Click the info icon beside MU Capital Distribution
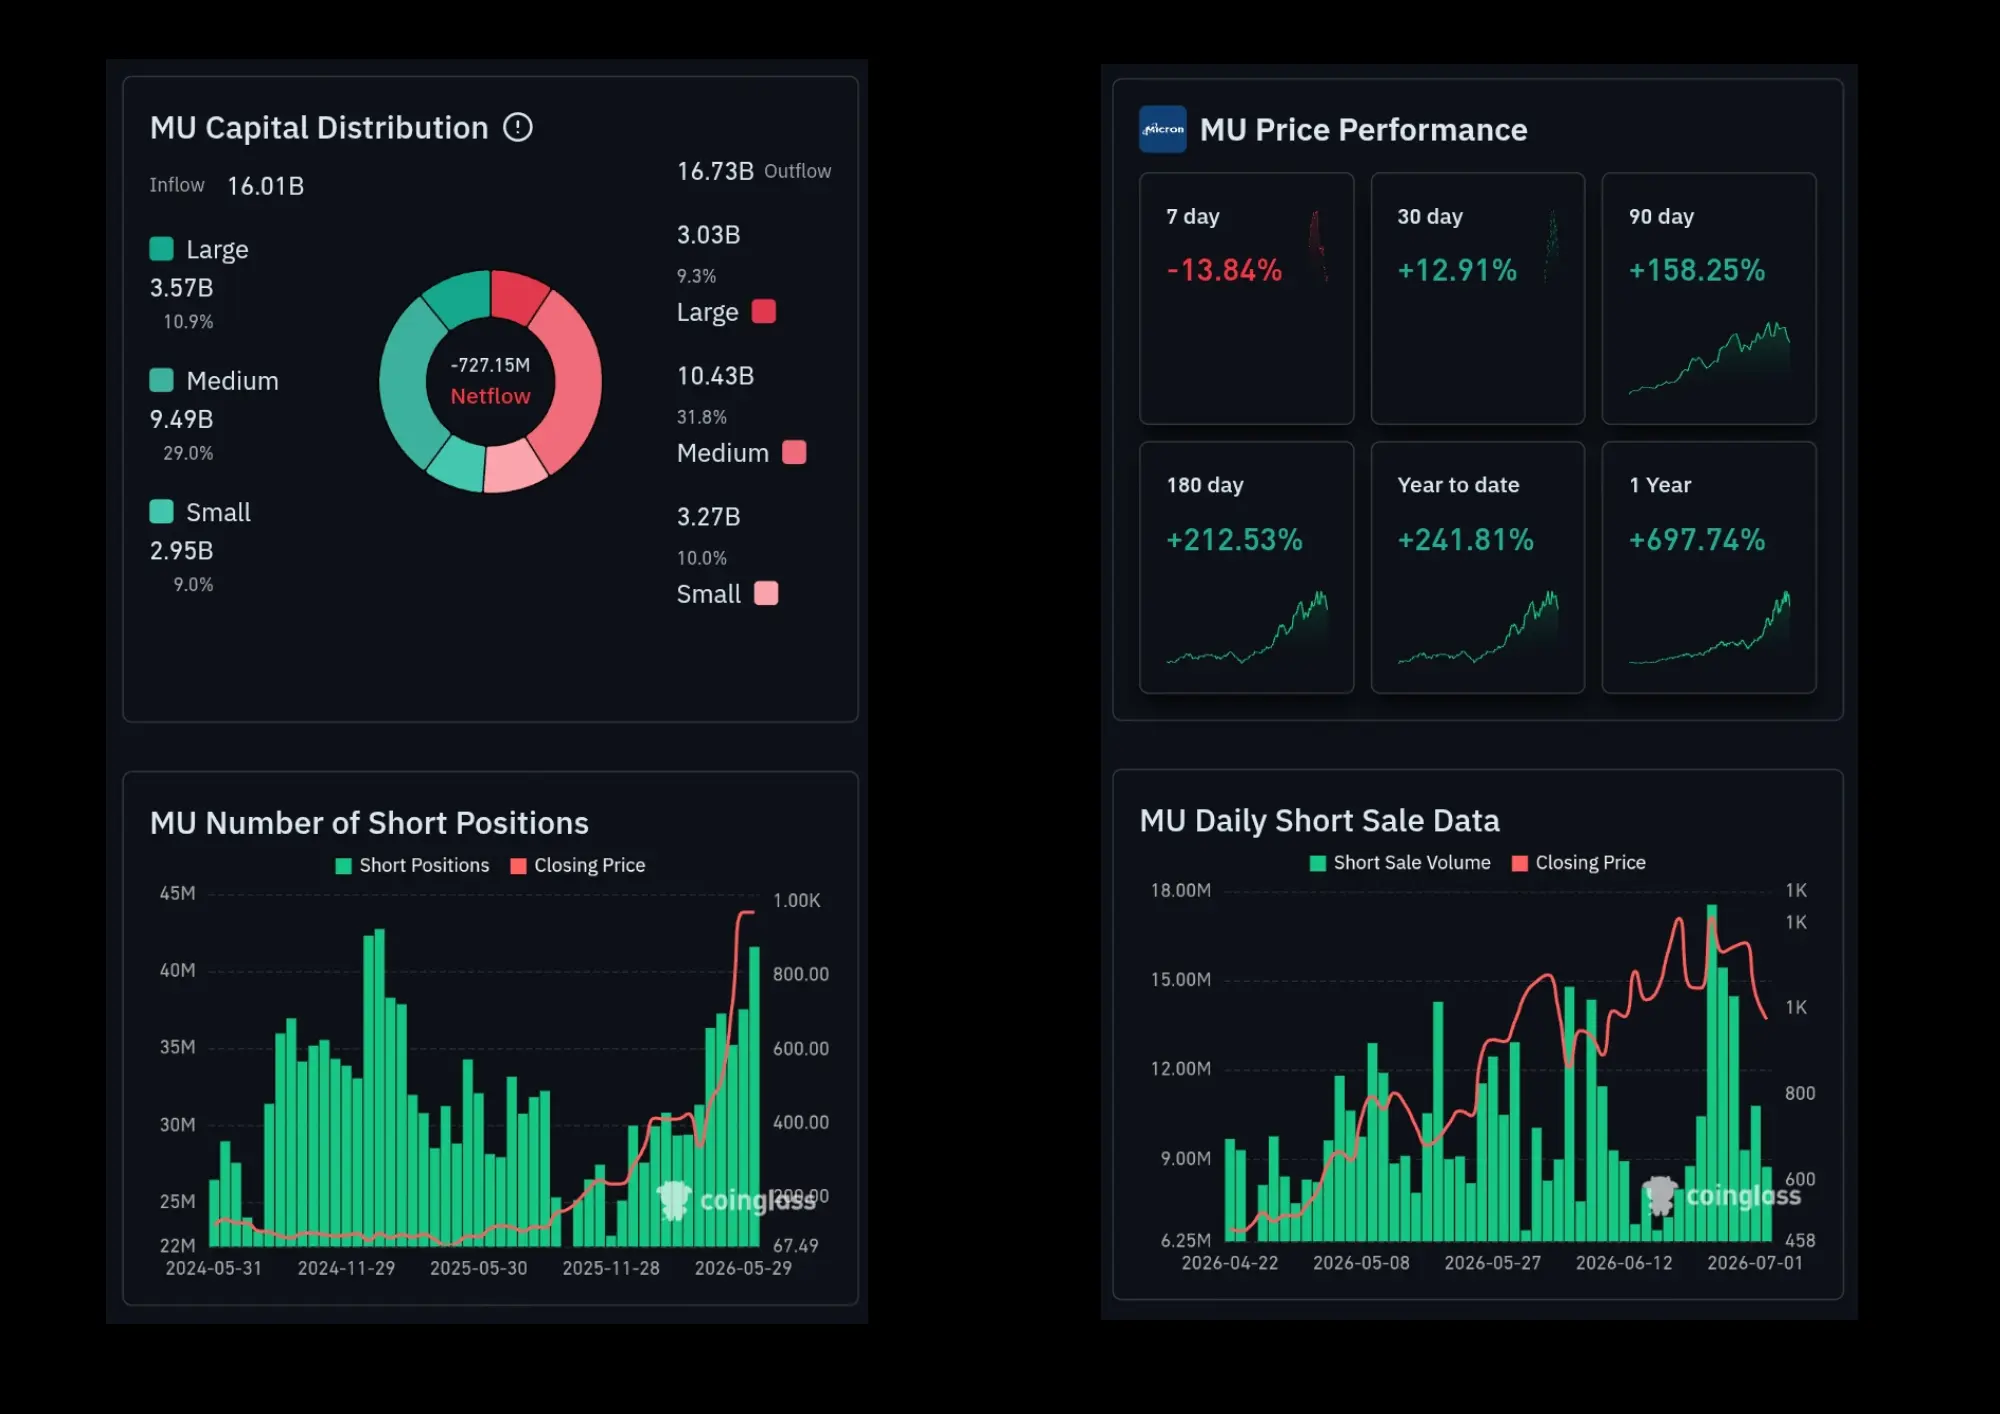 (518, 127)
